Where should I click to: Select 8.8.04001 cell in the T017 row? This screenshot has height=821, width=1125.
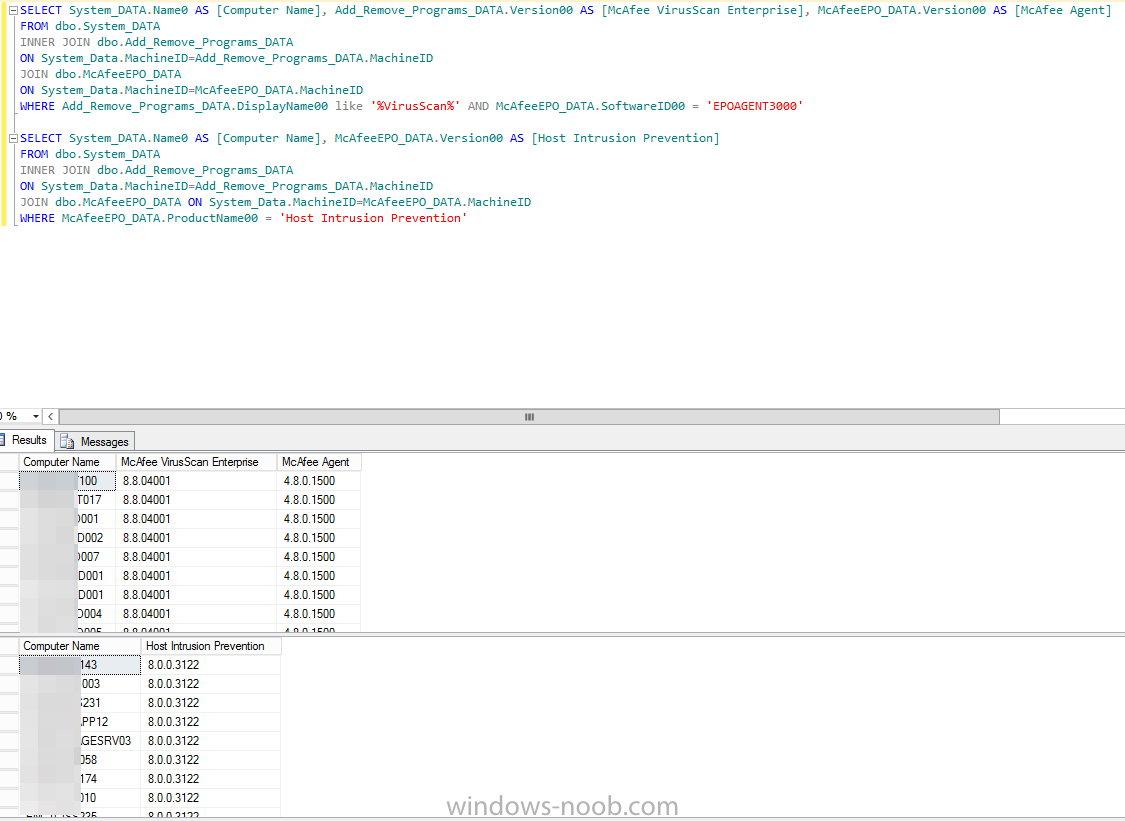point(196,499)
